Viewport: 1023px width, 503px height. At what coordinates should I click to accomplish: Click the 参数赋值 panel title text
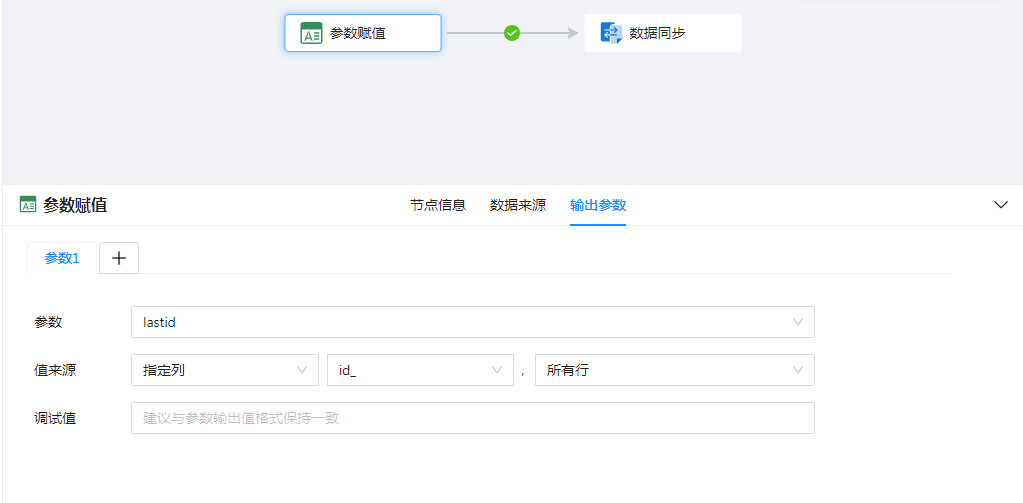pyautogui.click(x=75, y=205)
